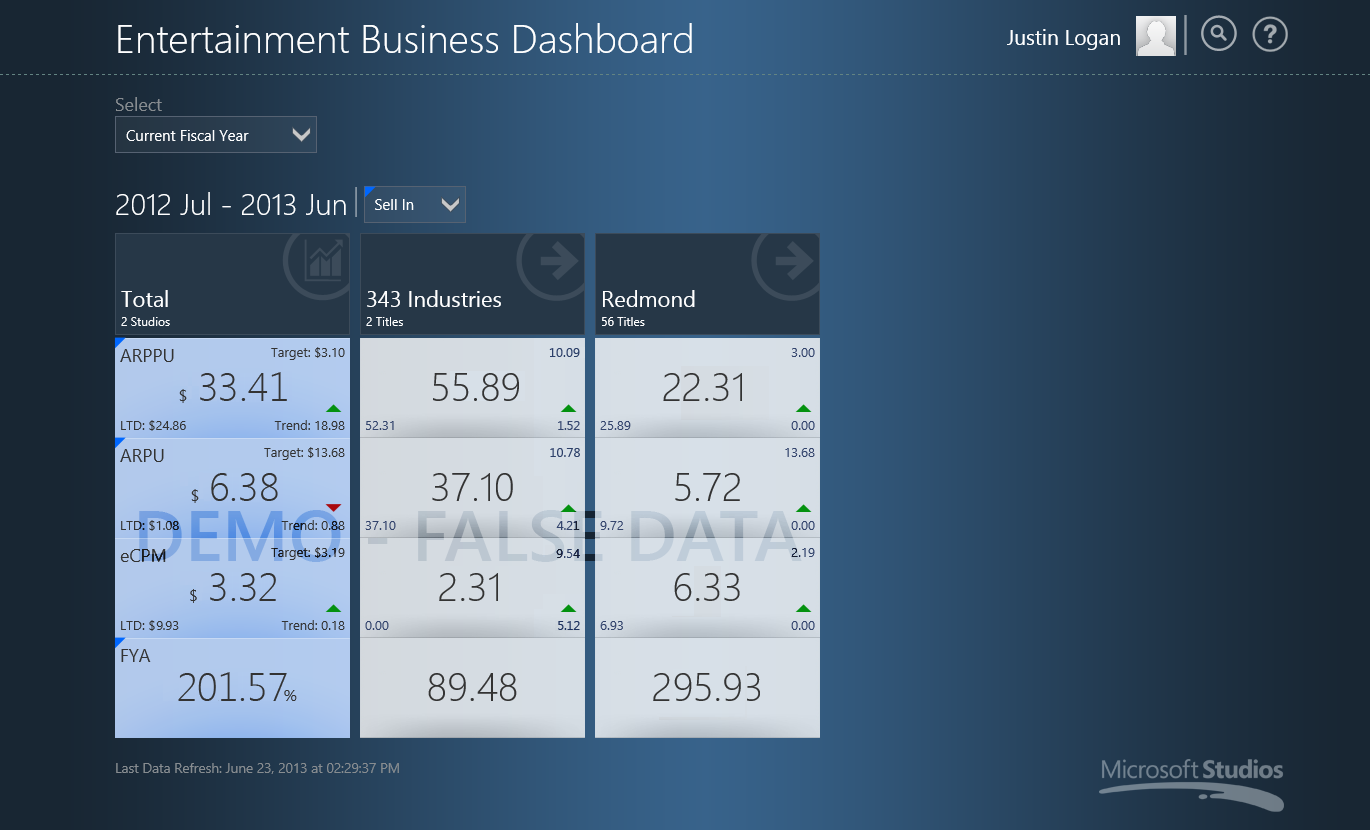Click the 37.10 large value for 343 Industries
This screenshot has width=1370, height=830.
pyautogui.click(x=472, y=487)
